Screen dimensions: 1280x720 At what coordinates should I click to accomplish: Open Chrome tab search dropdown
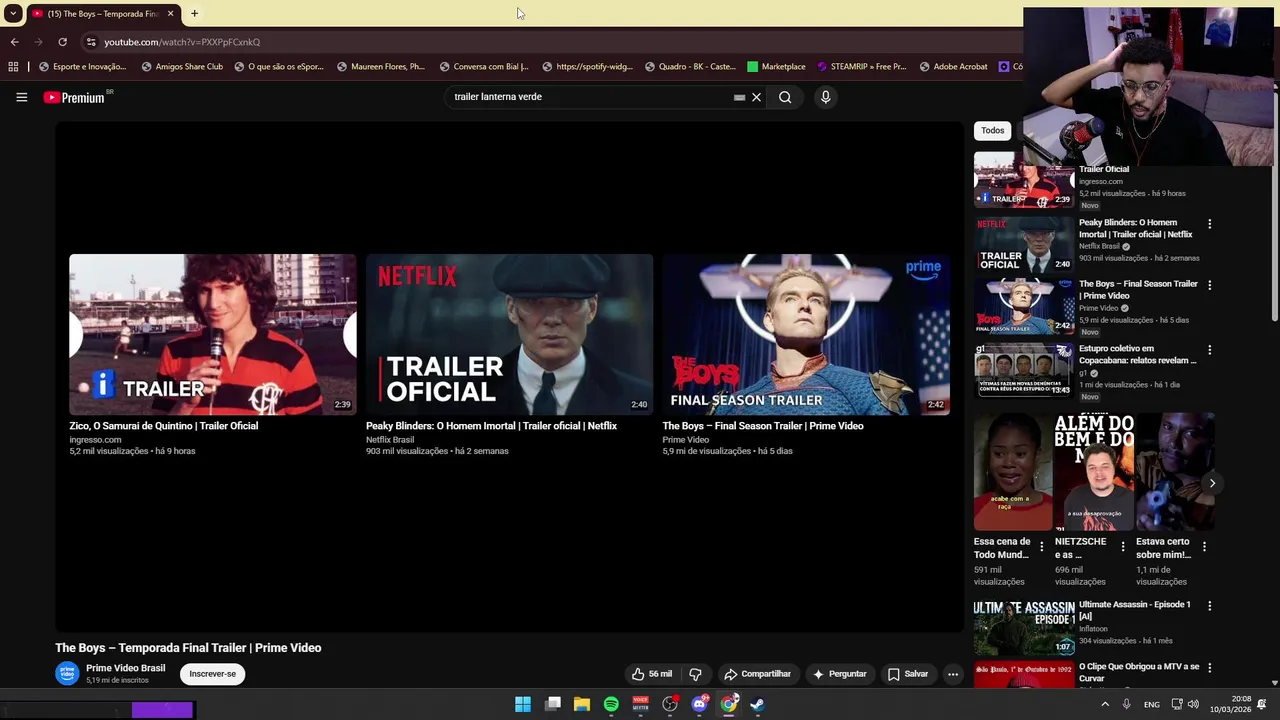13,14
